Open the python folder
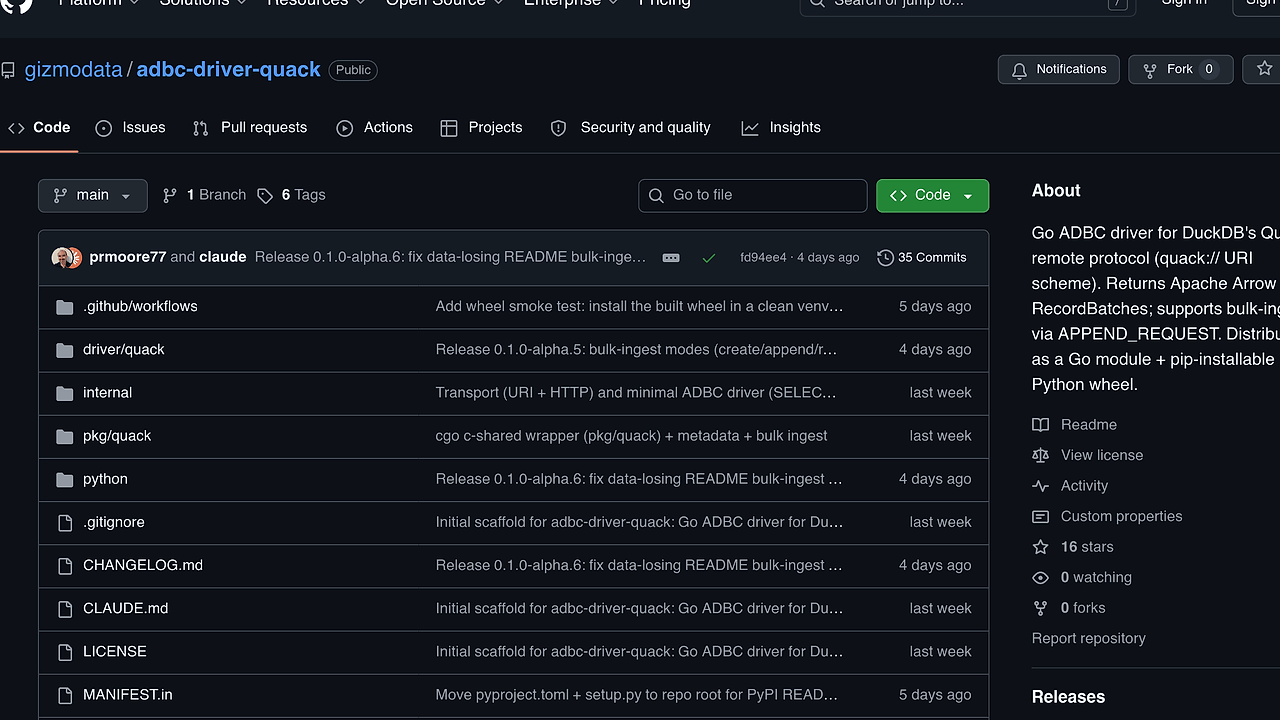 tap(105, 478)
